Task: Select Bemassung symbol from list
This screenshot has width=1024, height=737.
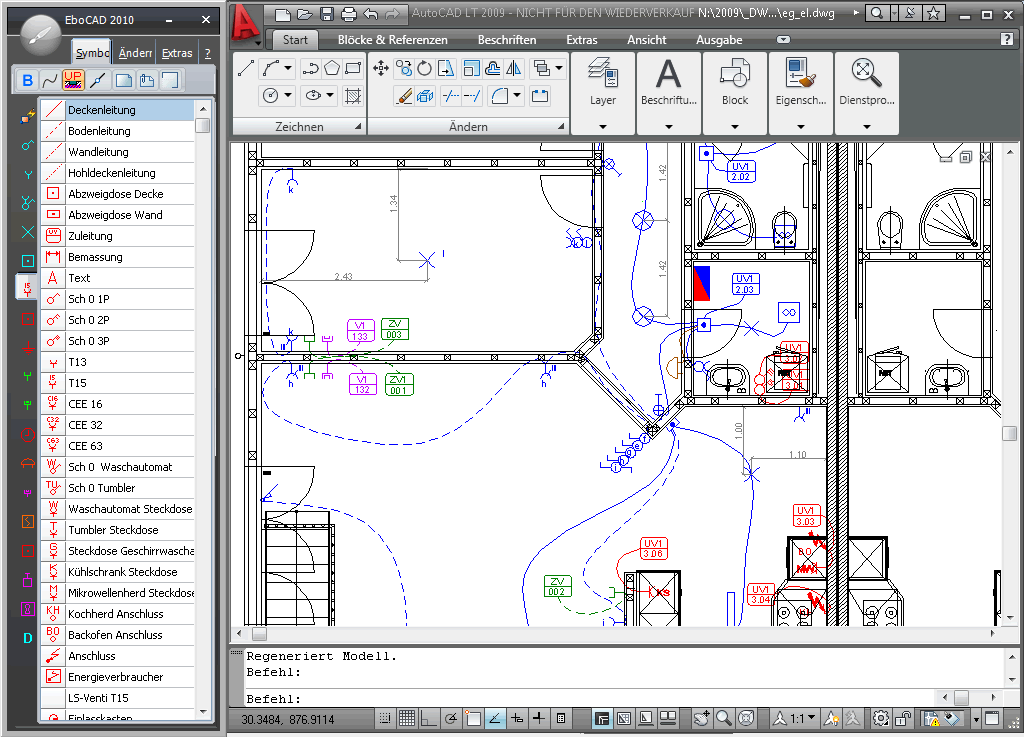Action: click(x=95, y=257)
